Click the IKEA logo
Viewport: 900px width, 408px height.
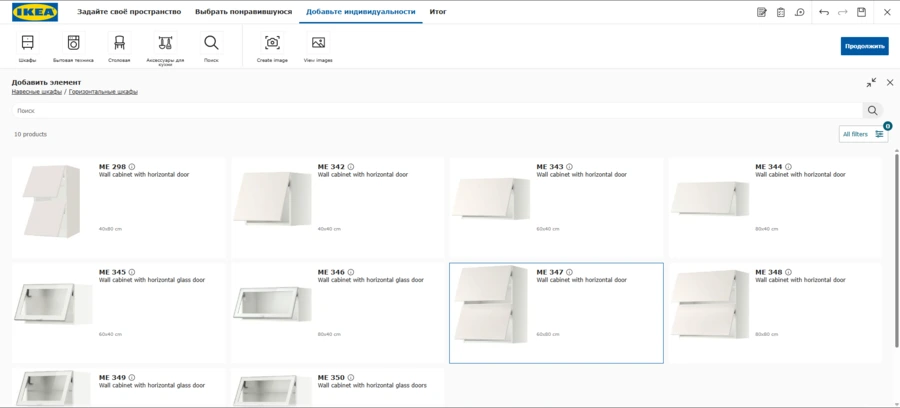pyautogui.click(x=35, y=12)
